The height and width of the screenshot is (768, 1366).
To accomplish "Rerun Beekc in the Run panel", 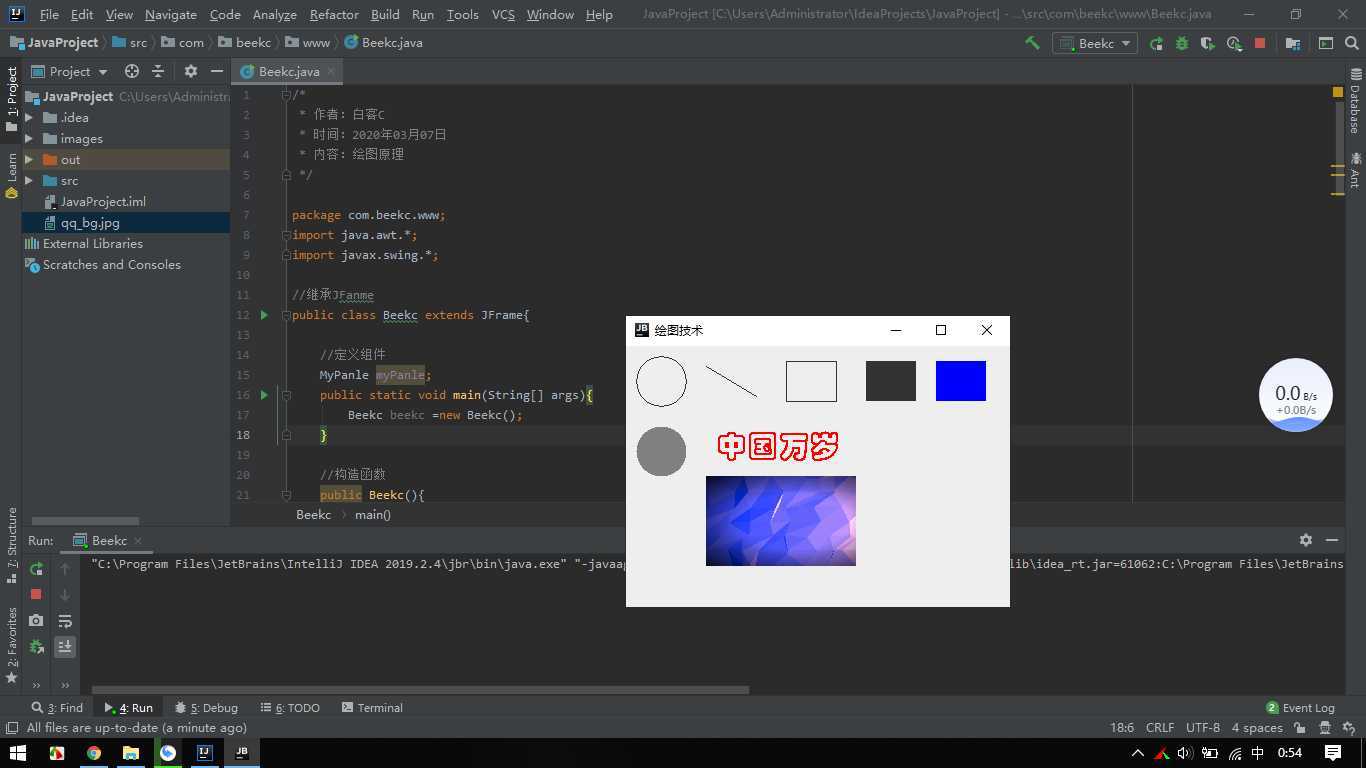I will click(36, 569).
